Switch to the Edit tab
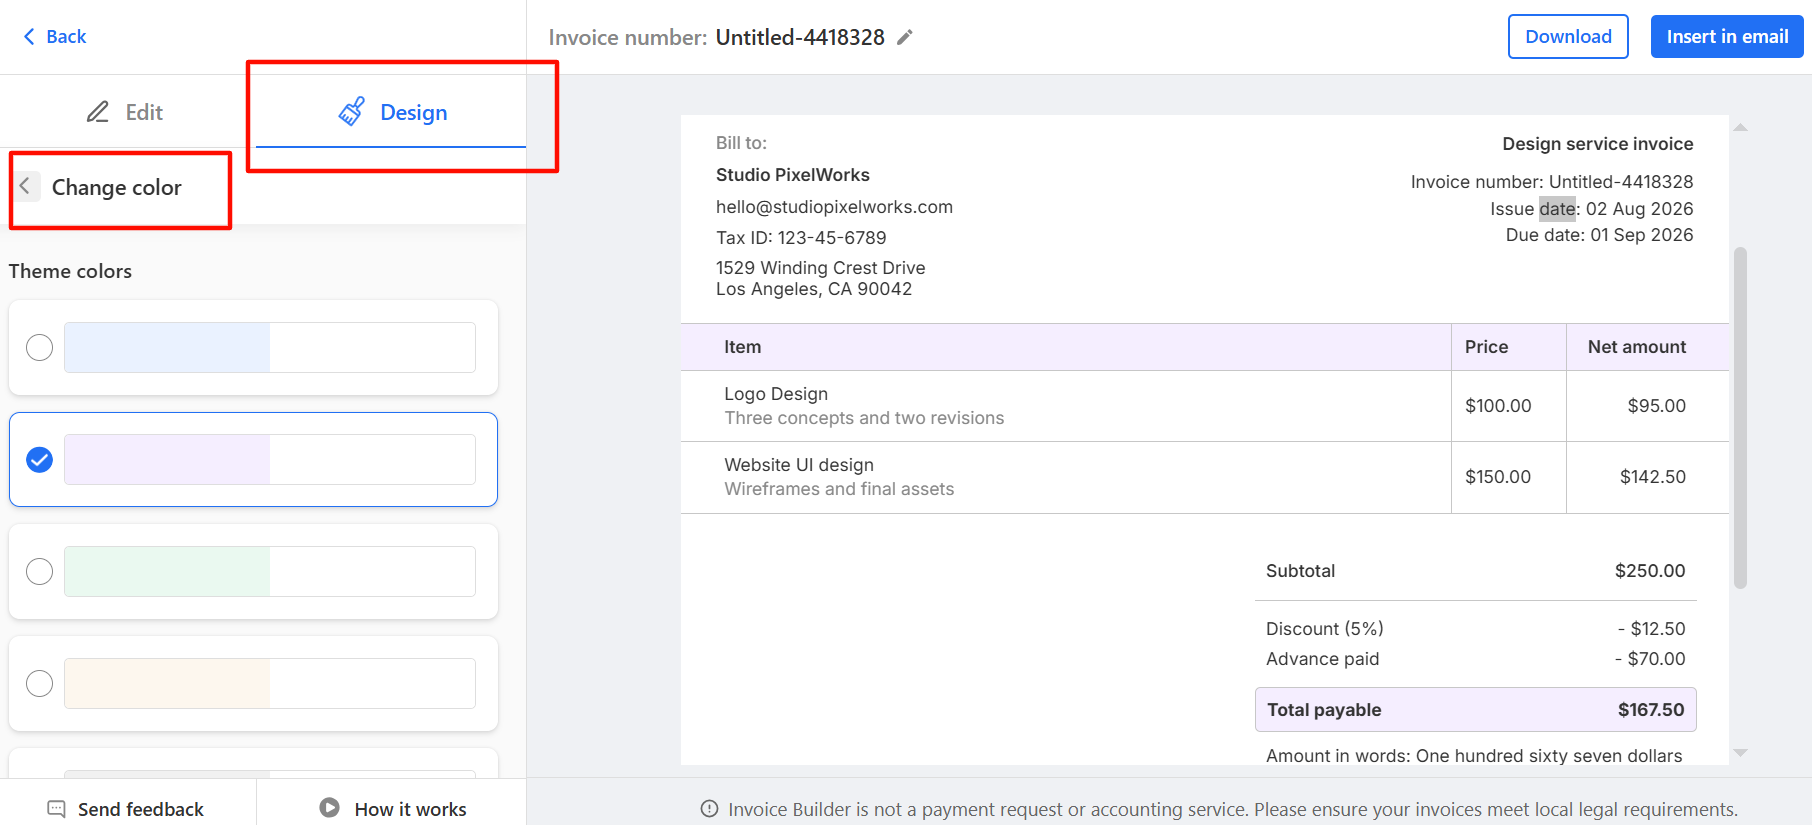Screen dimensions: 1812x825 tap(125, 112)
